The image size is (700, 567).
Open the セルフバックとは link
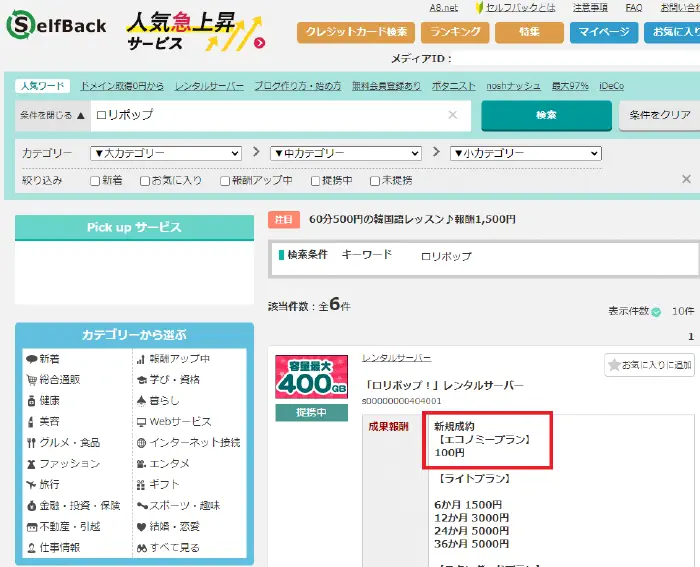(521, 8)
